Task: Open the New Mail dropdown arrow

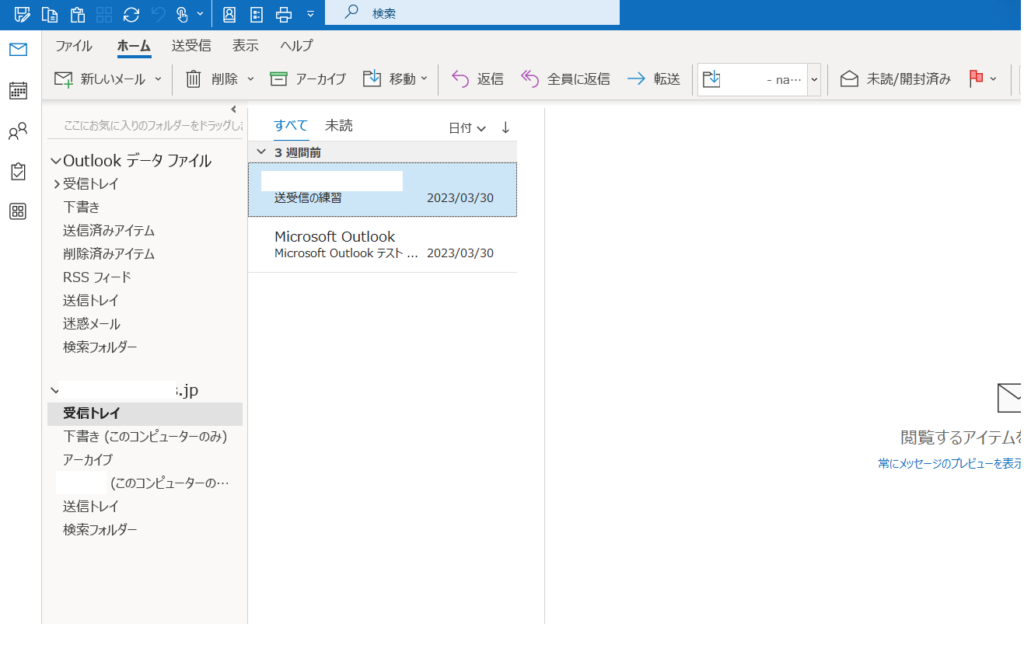Action: click(x=158, y=79)
